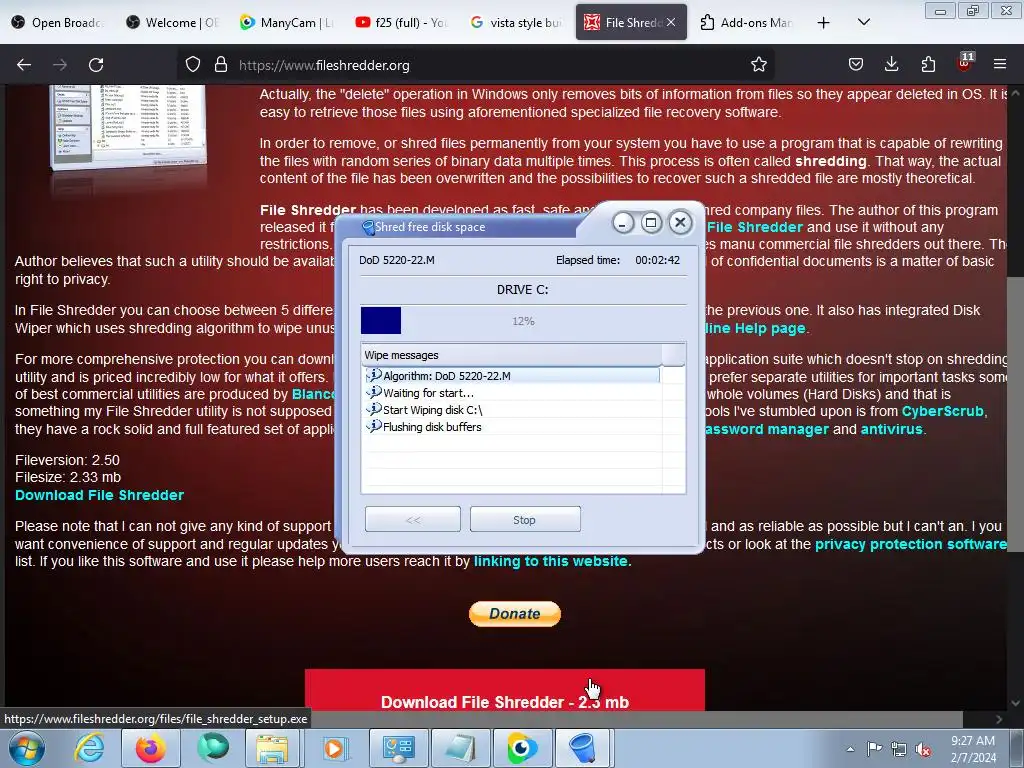
Task: Switch to the File Shredder taskbar item
Action: [x=583, y=748]
